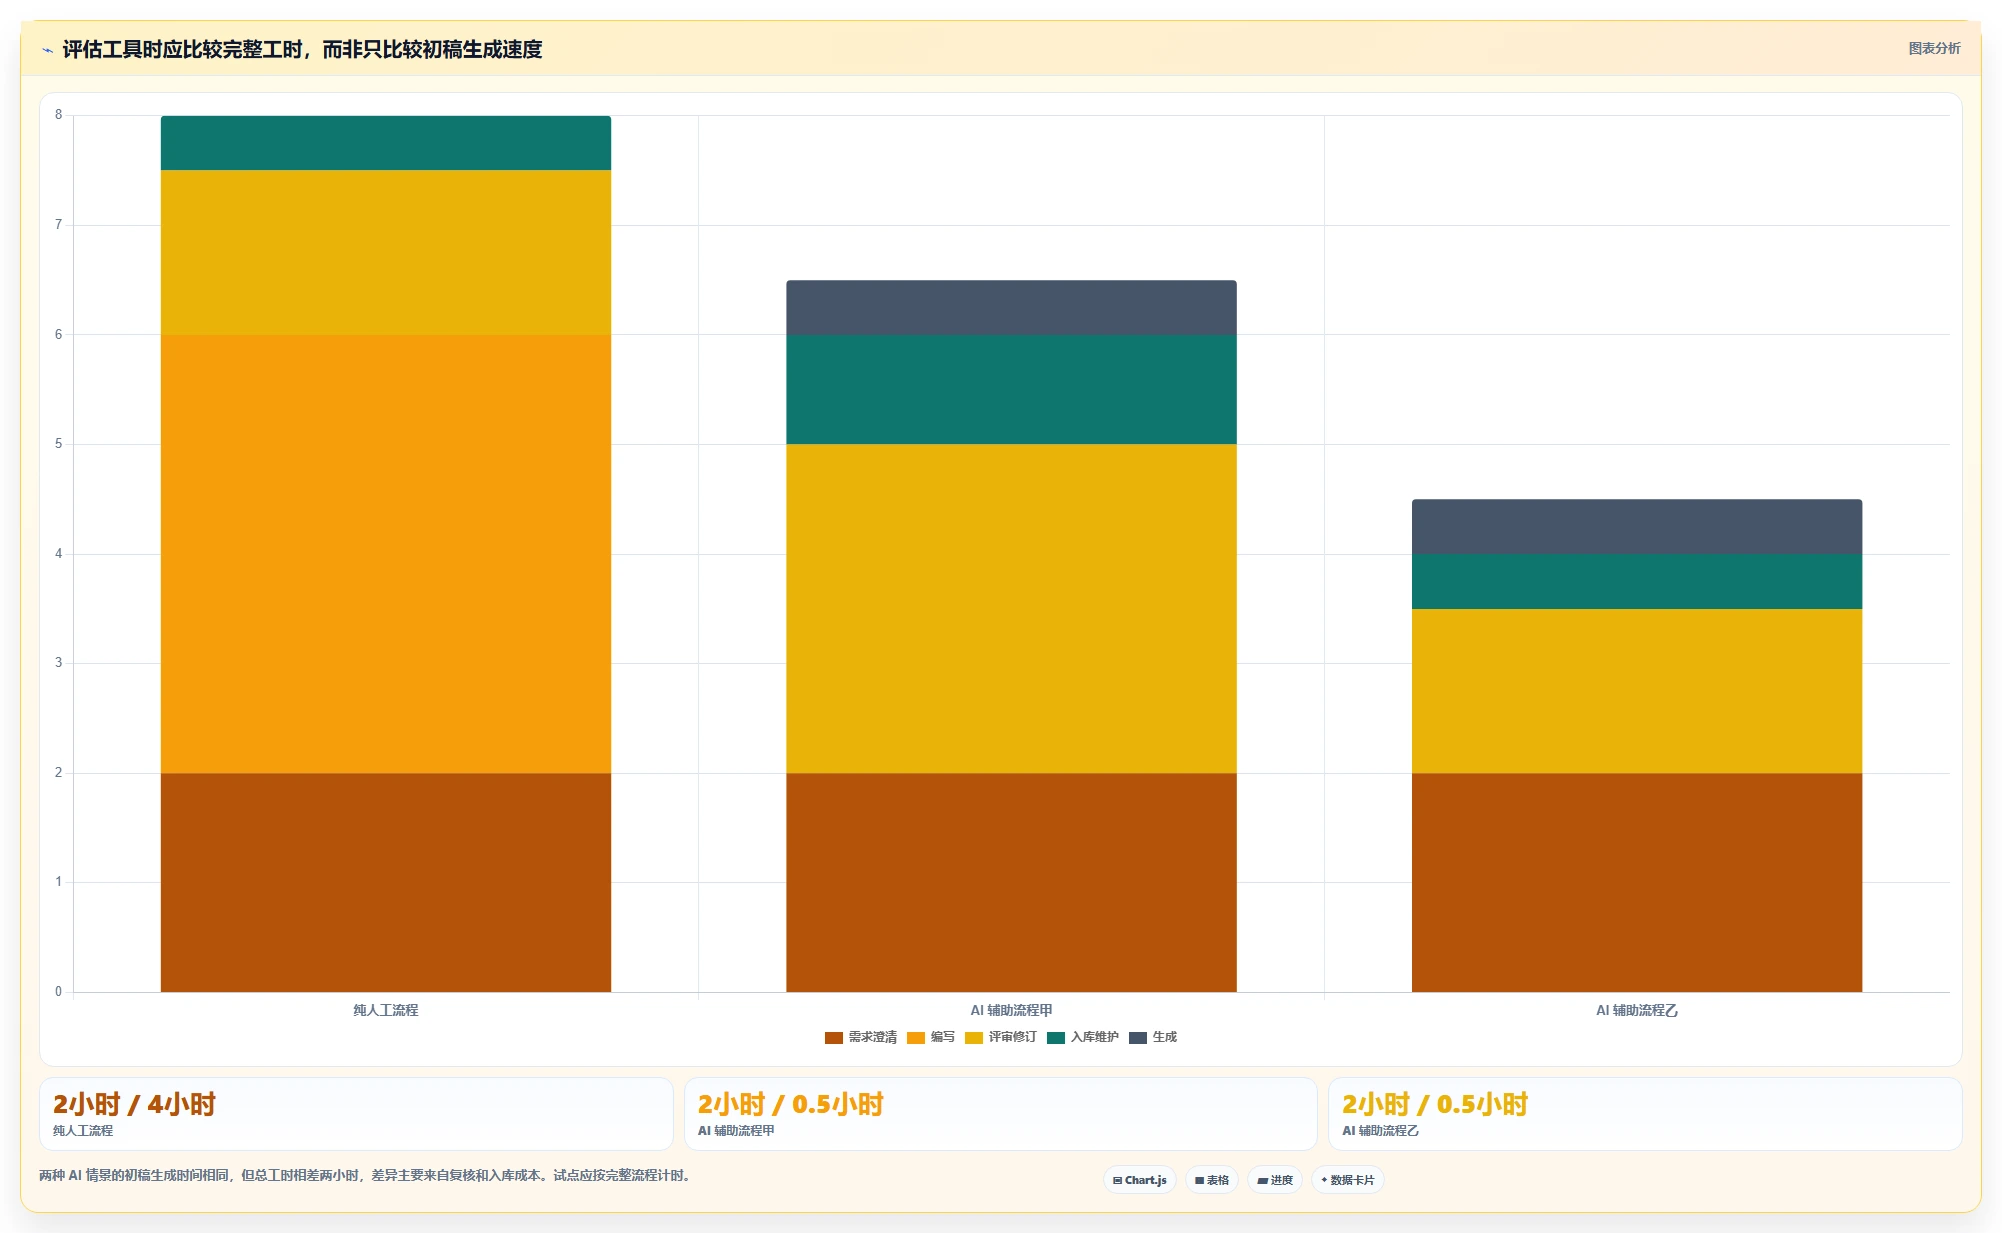Click slate 生成 segment of AI 辅助流程乙 bar
Viewport: 2002px width, 1233px height.
pyautogui.click(x=1637, y=526)
